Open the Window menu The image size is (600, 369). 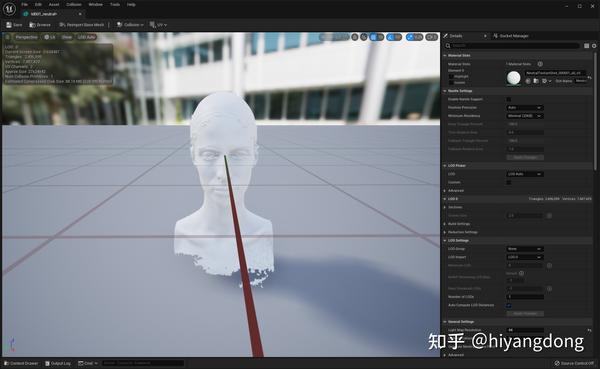point(95,5)
